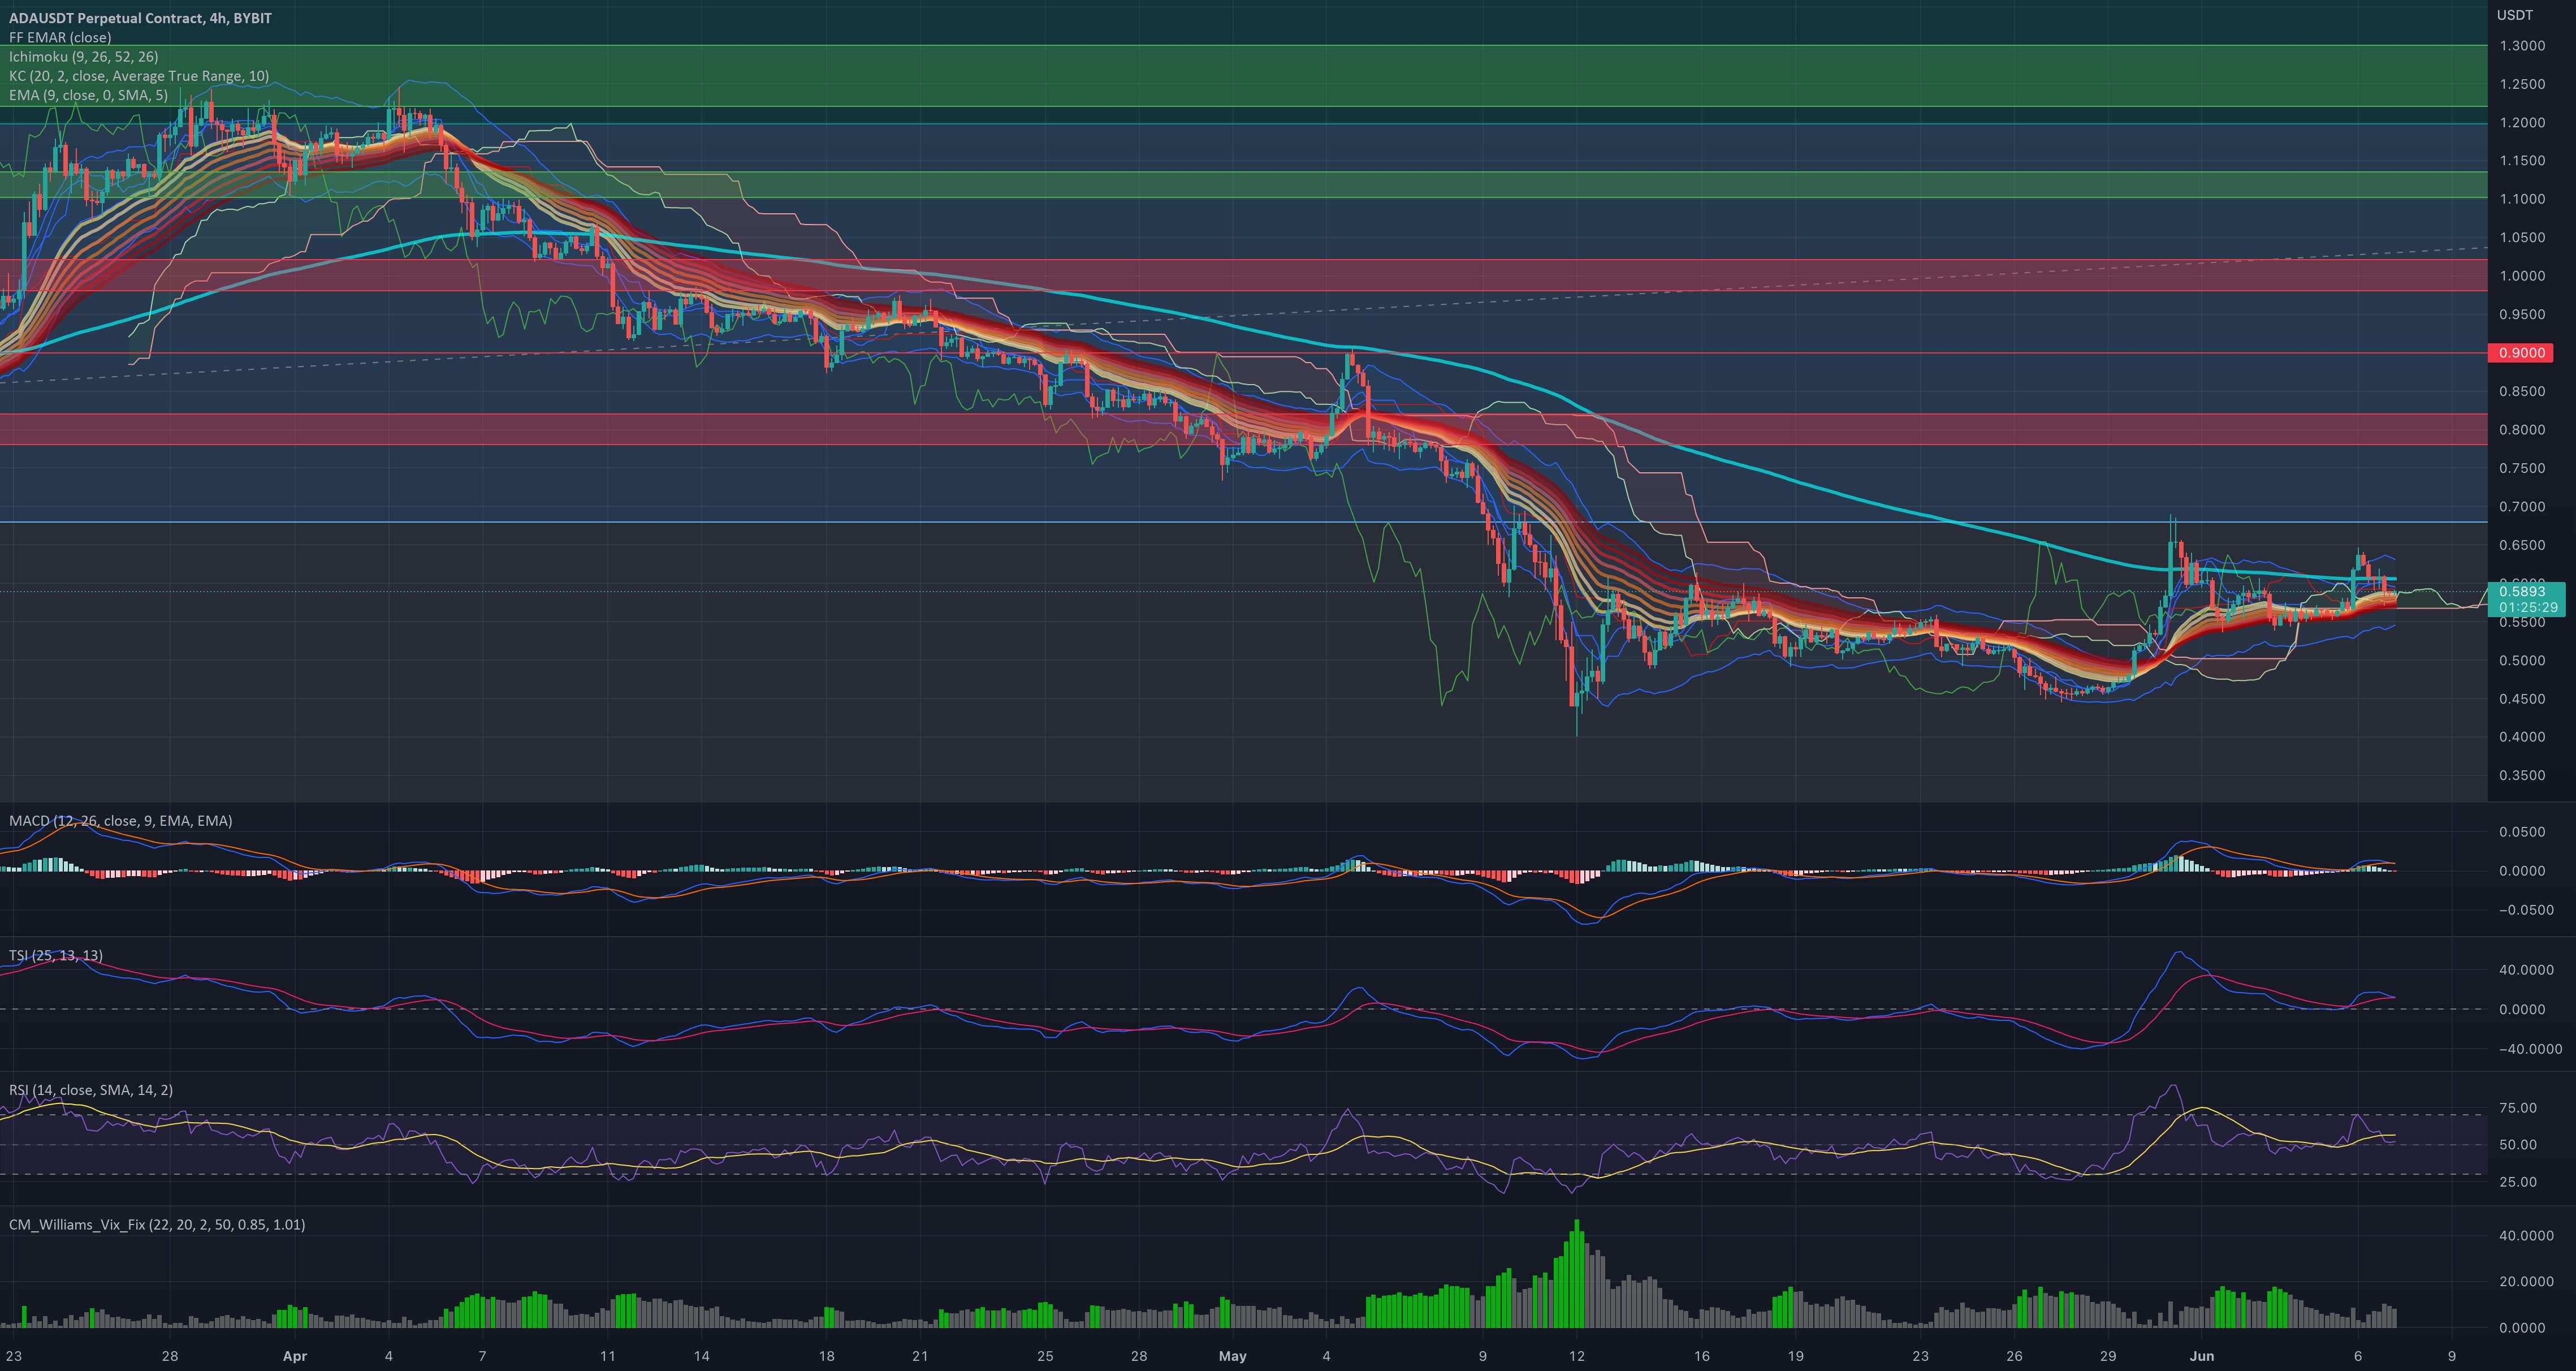Click the 0.3500 price axis label

coord(2522,776)
